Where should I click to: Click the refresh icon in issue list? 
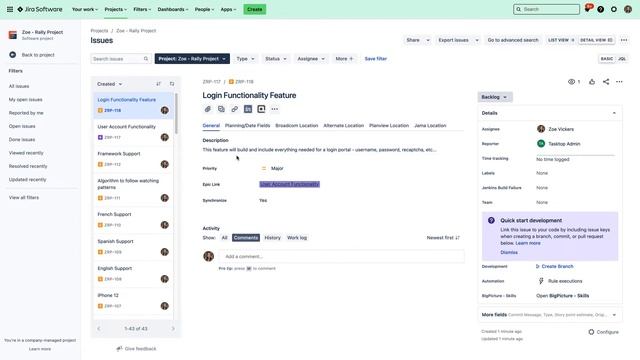pyautogui.click(x=172, y=84)
